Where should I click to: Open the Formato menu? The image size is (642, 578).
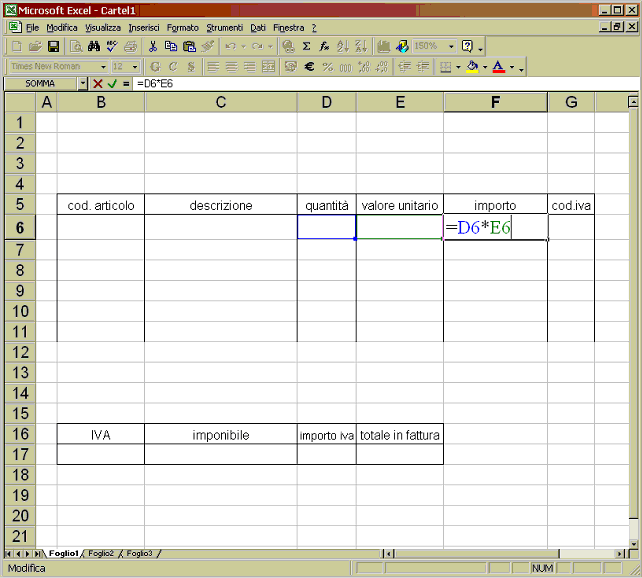(x=183, y=28)
